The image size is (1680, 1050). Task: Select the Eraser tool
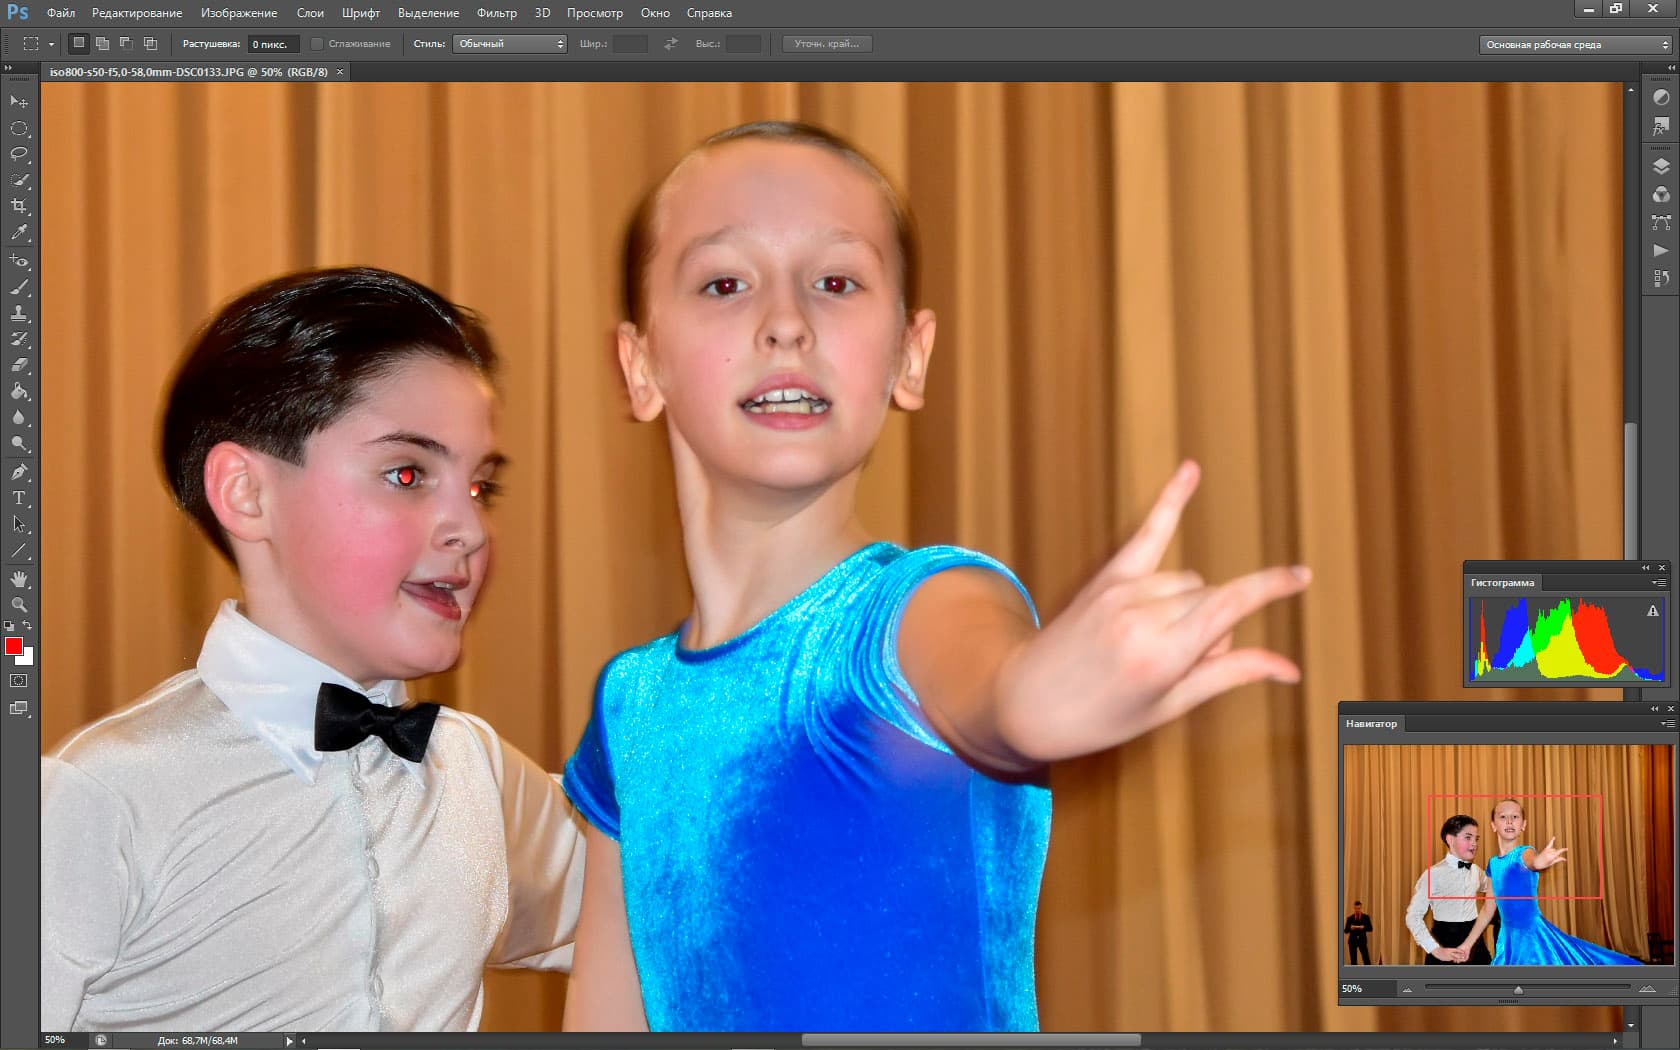(x=19, y=365)
